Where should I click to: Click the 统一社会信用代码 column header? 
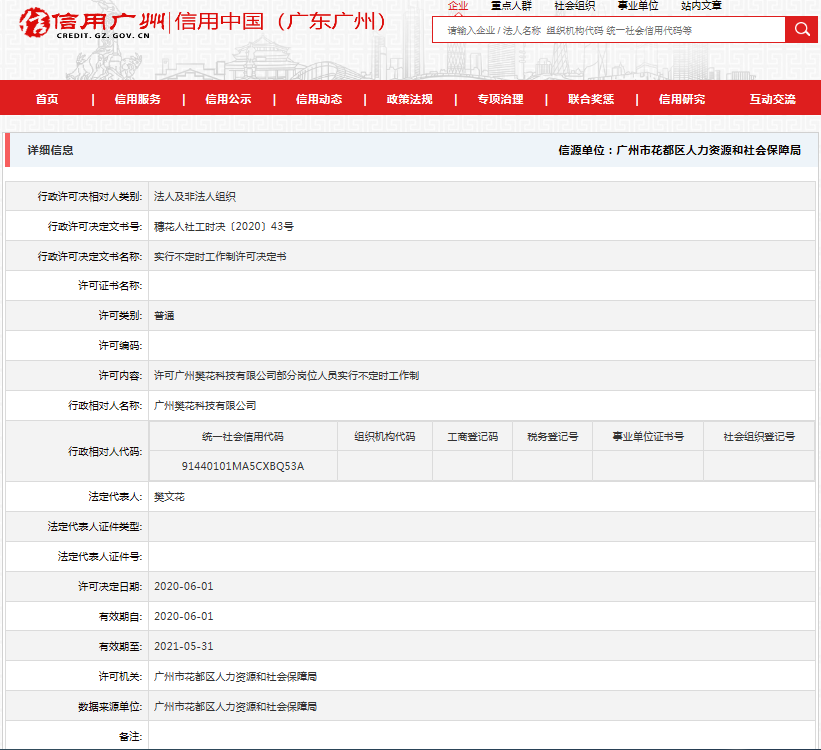[x=243, y=437]
